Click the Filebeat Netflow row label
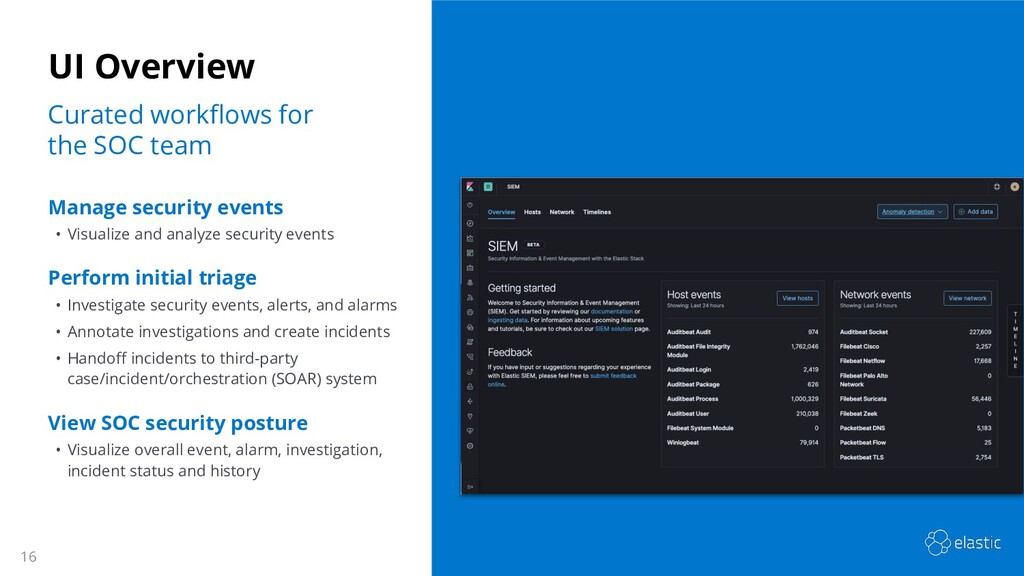Image resolution: width=1024 pixels, height=576 pixels. pos(862,361)
